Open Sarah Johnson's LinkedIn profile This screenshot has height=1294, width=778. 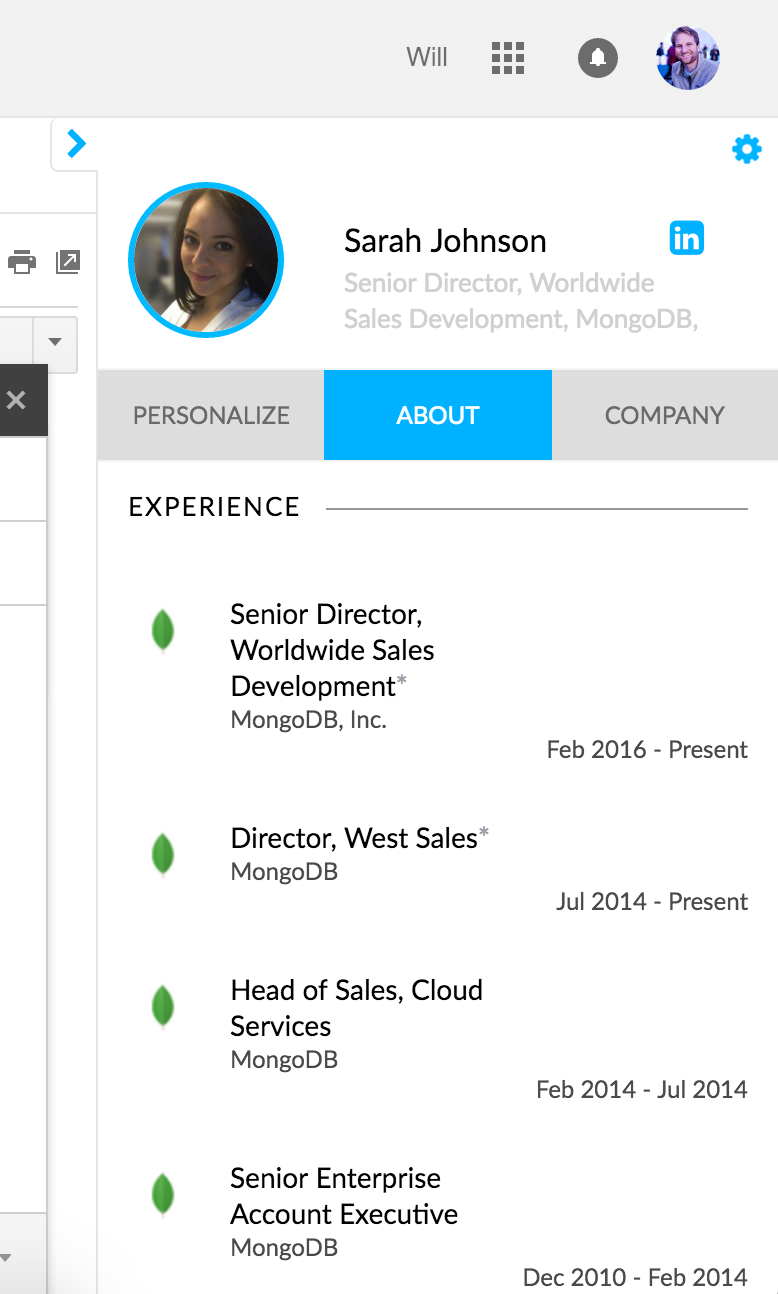click(686, 238)
